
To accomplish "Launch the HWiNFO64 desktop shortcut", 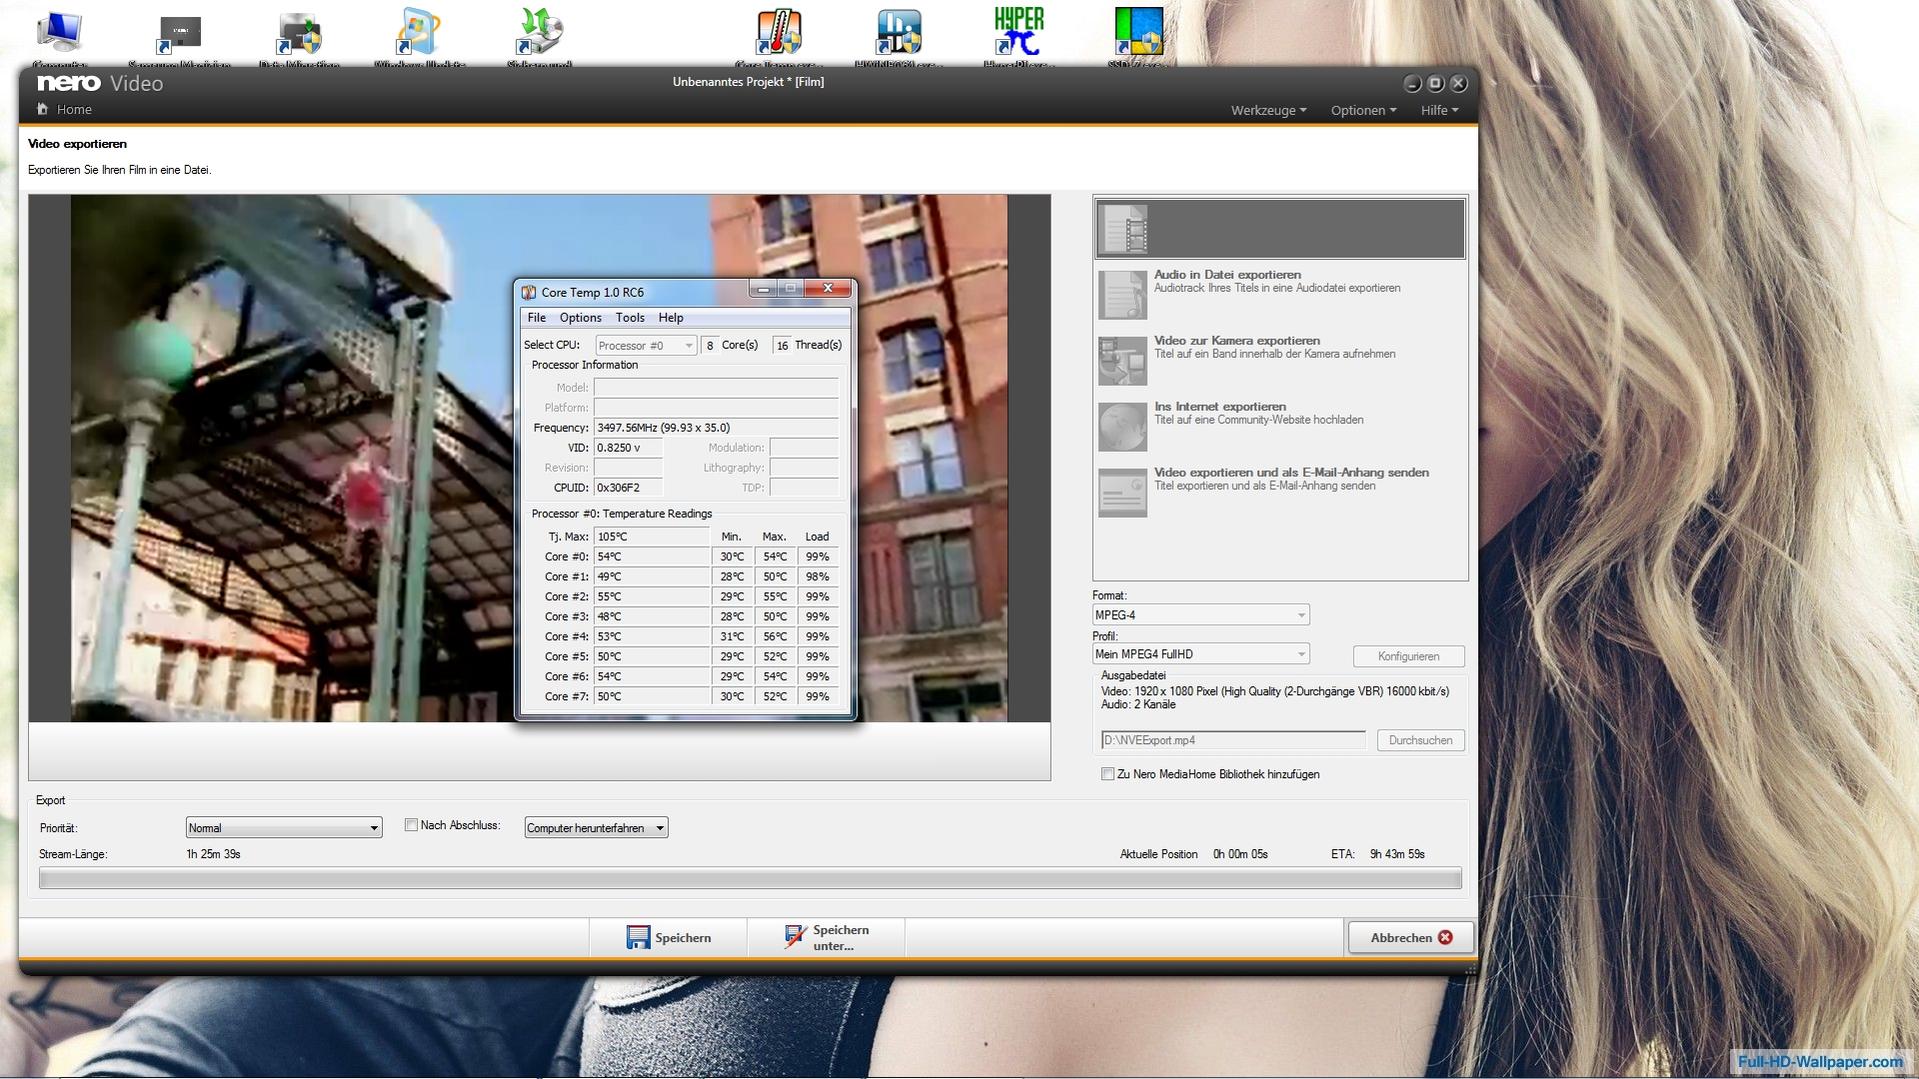I will (x=898, y=36).
